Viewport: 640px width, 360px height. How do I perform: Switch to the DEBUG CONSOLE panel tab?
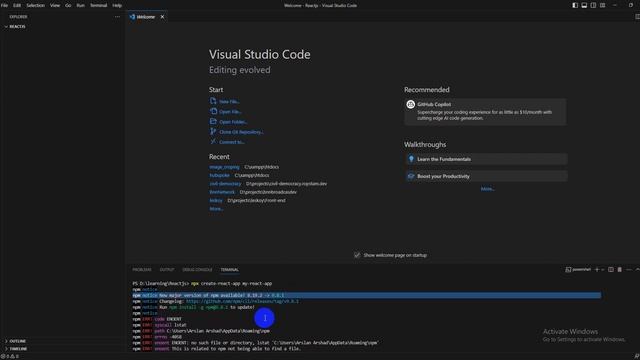pyautogui.click(x=197, y=270)
